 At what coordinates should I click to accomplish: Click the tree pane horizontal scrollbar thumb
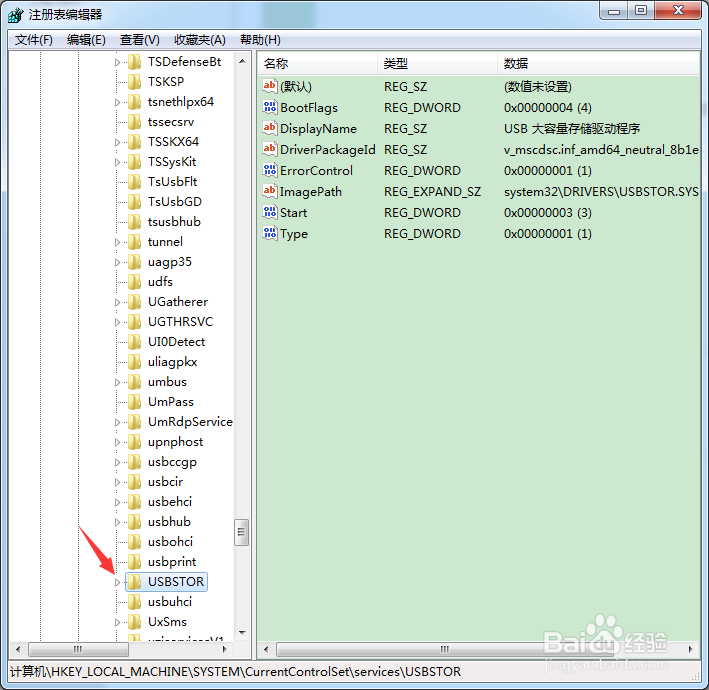(x=78, y=649)
